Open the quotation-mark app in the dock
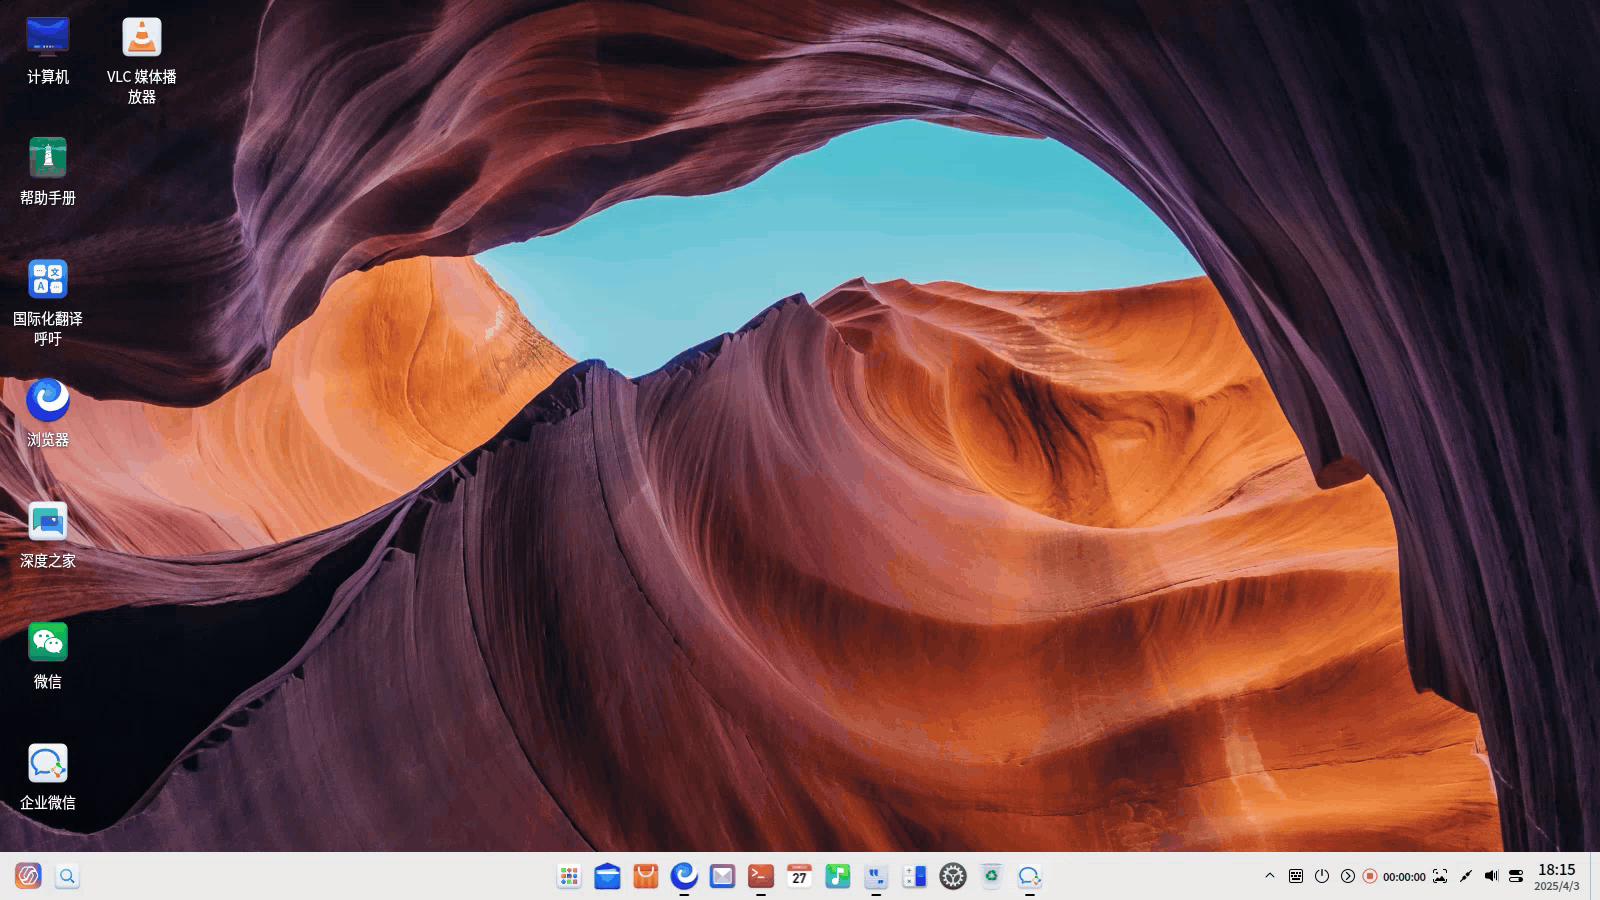 point(876,876)
